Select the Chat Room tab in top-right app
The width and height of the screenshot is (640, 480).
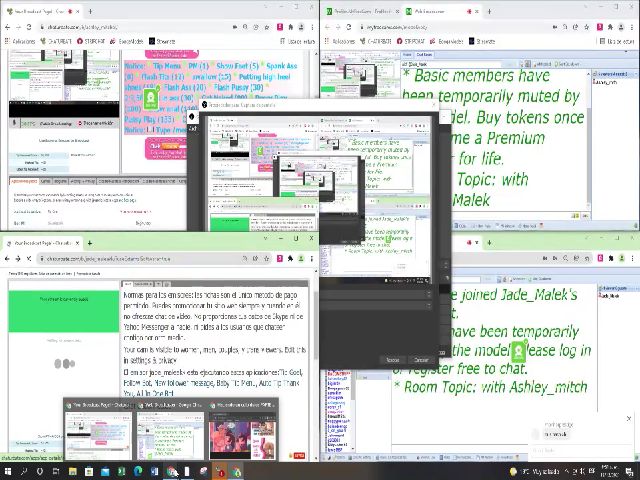(424, 54)
